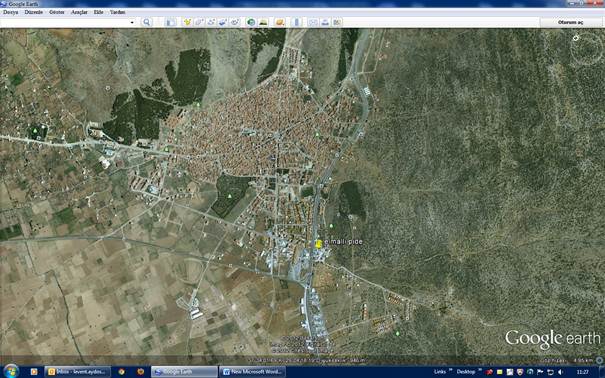Viewport: 605px width, 378px height.
Task: Switch to New Microsoft Word taskbar window
Action: click(253, 372)
